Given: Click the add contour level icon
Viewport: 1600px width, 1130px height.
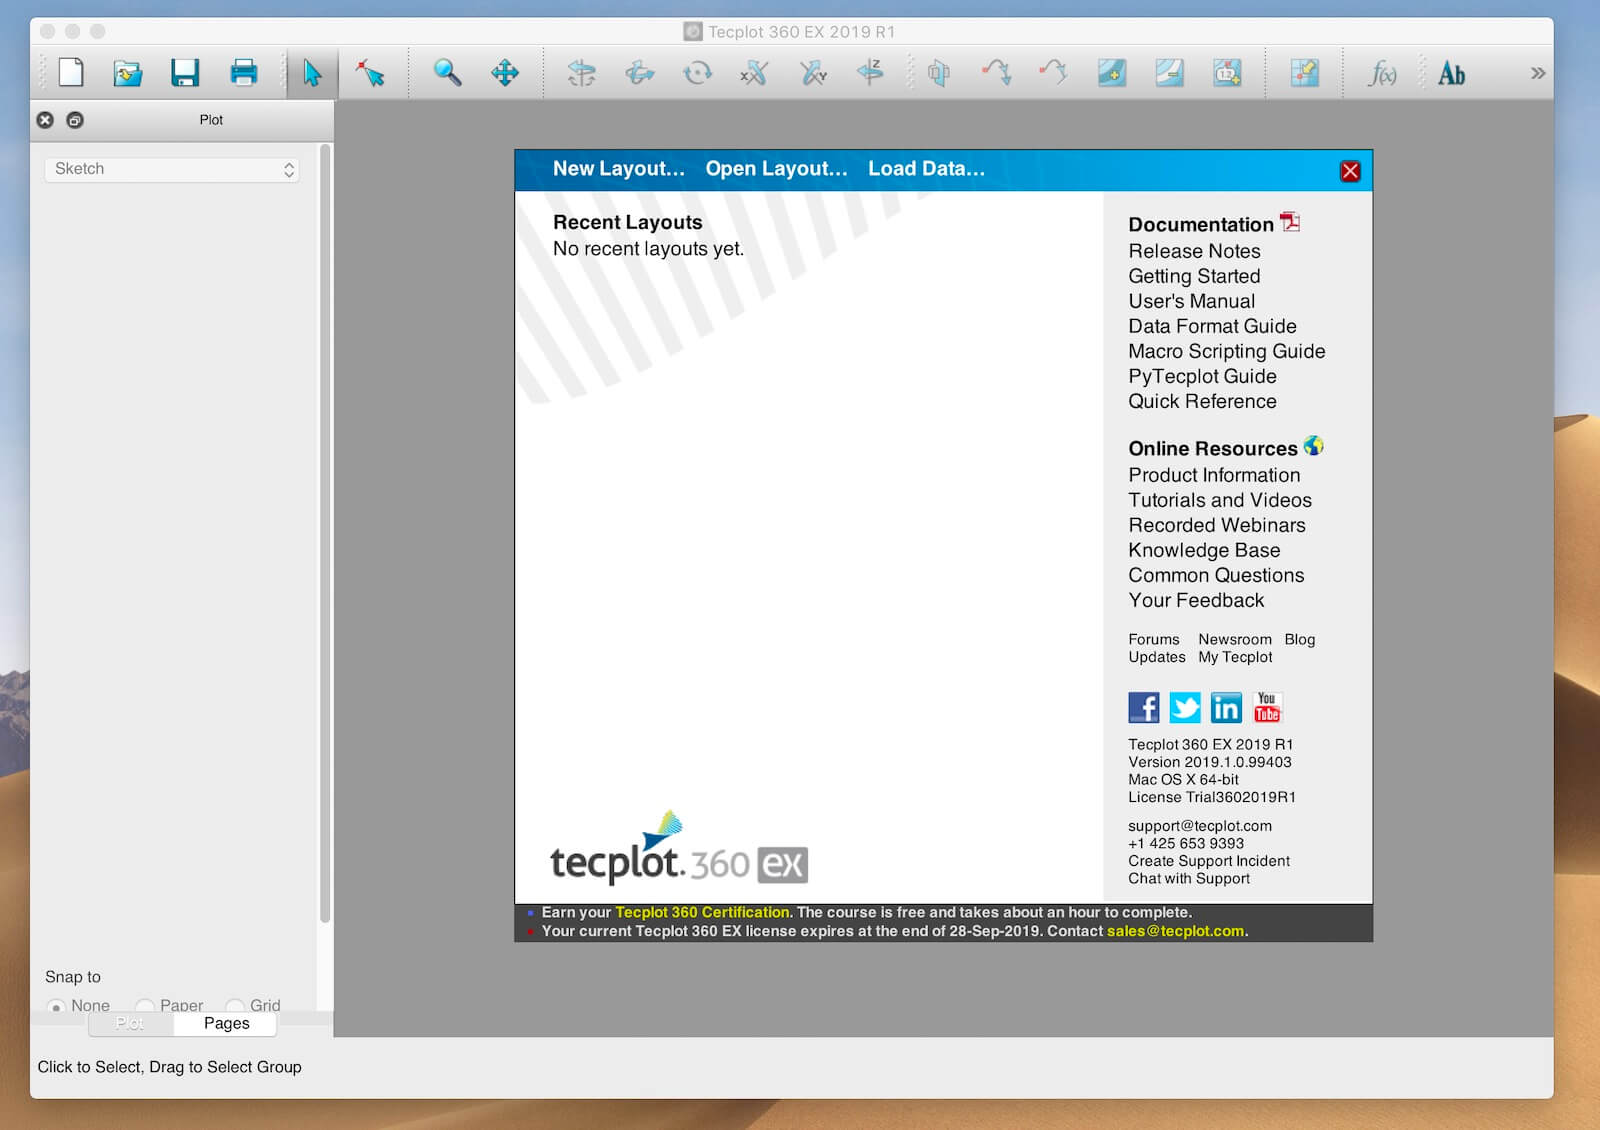Looking at the screenshot, I should click(1111, 73).
